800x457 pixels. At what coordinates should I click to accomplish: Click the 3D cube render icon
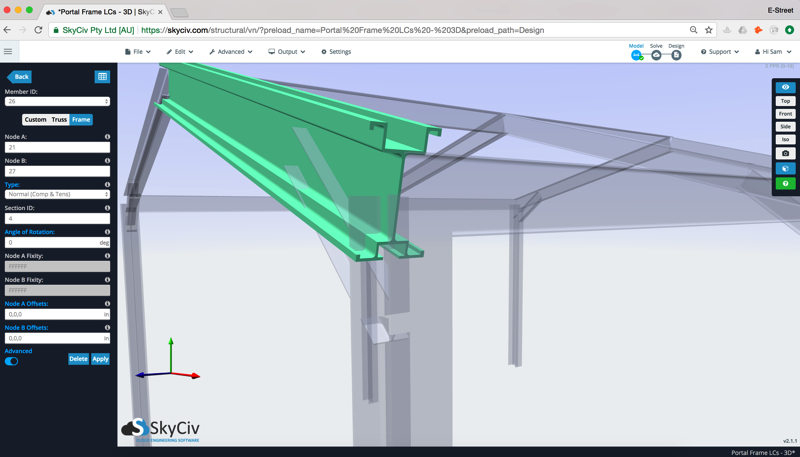point(785,169)
